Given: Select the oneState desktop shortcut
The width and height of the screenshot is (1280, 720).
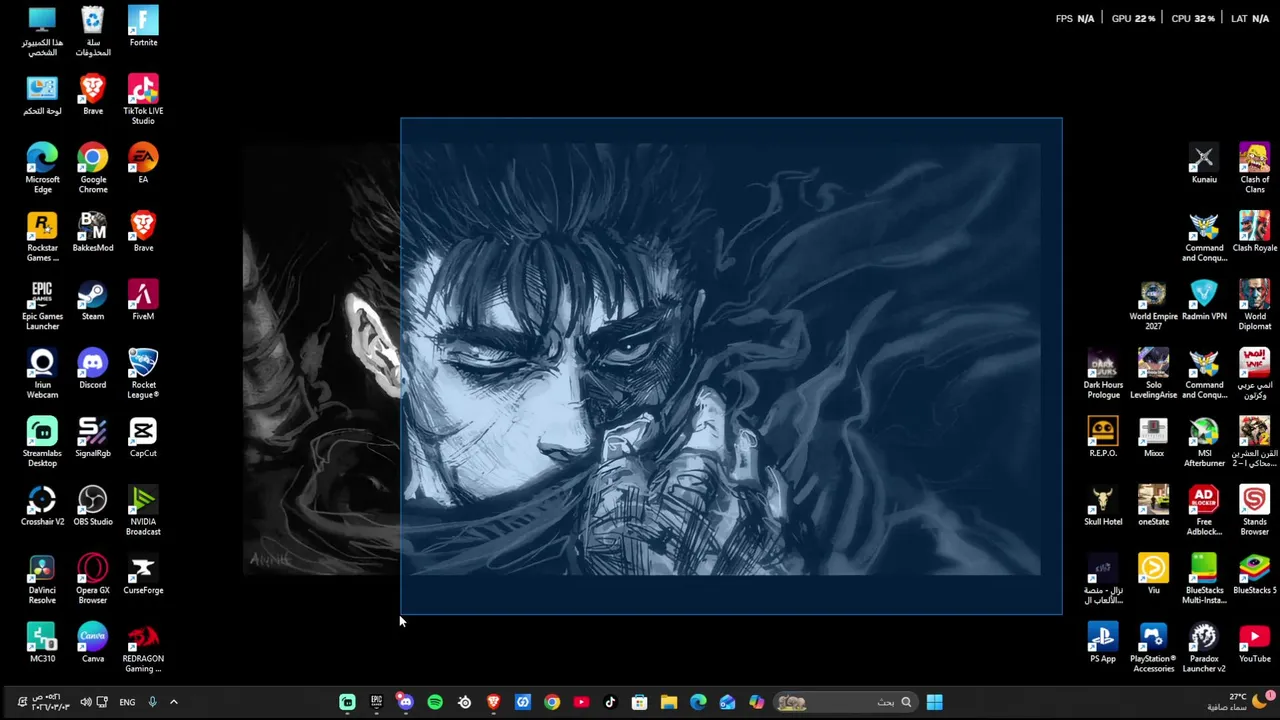Looking at the screenshot, I should [x=1153, y=506].
